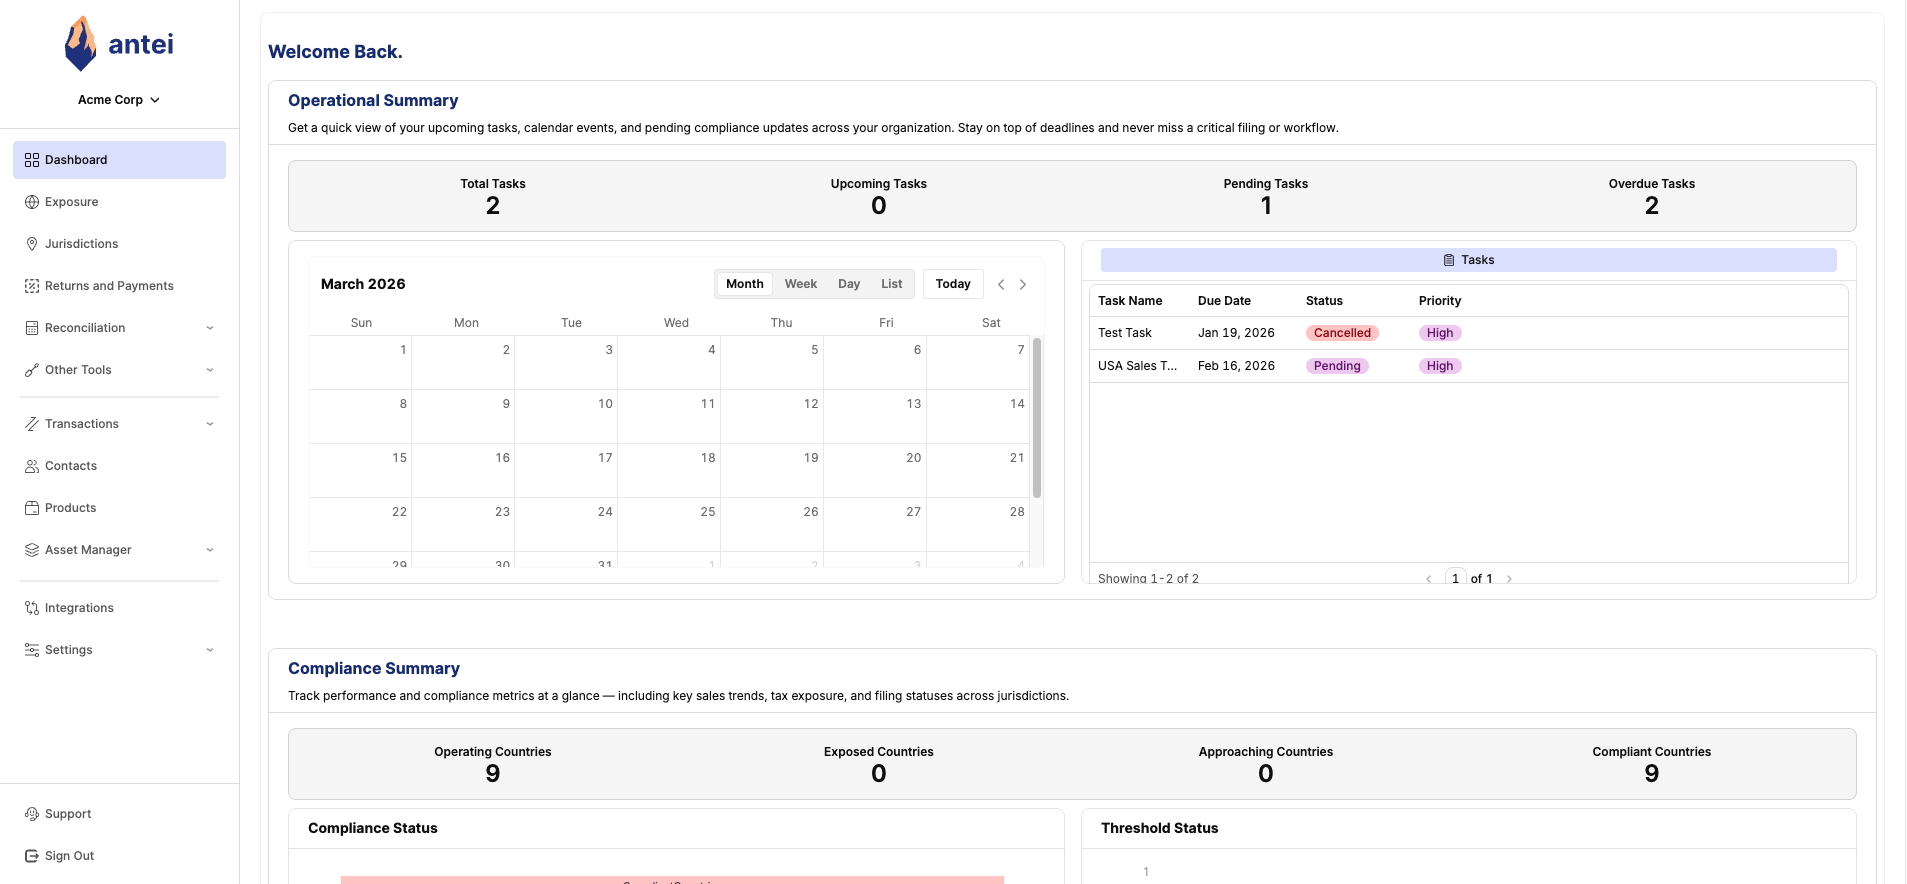This screenshot has width=1907, height=884.
Task: Open the Integrations link
Action: click(119, 608)
